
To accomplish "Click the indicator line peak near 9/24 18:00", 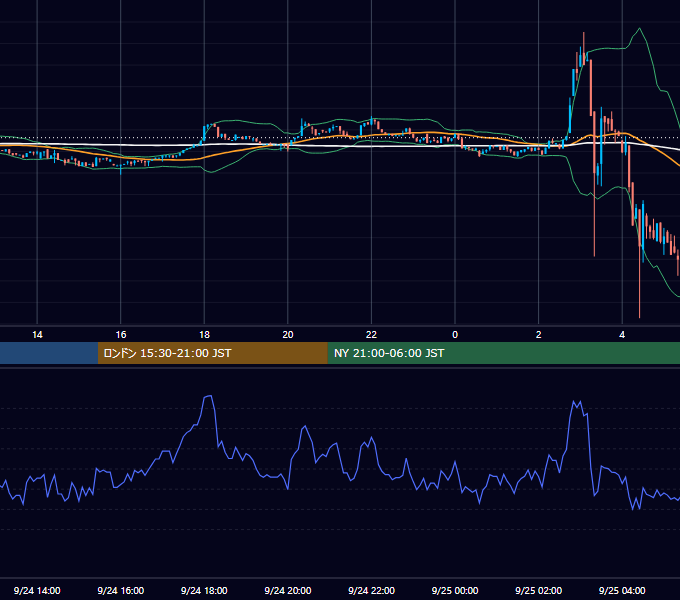I will click(x=209, y=396).
